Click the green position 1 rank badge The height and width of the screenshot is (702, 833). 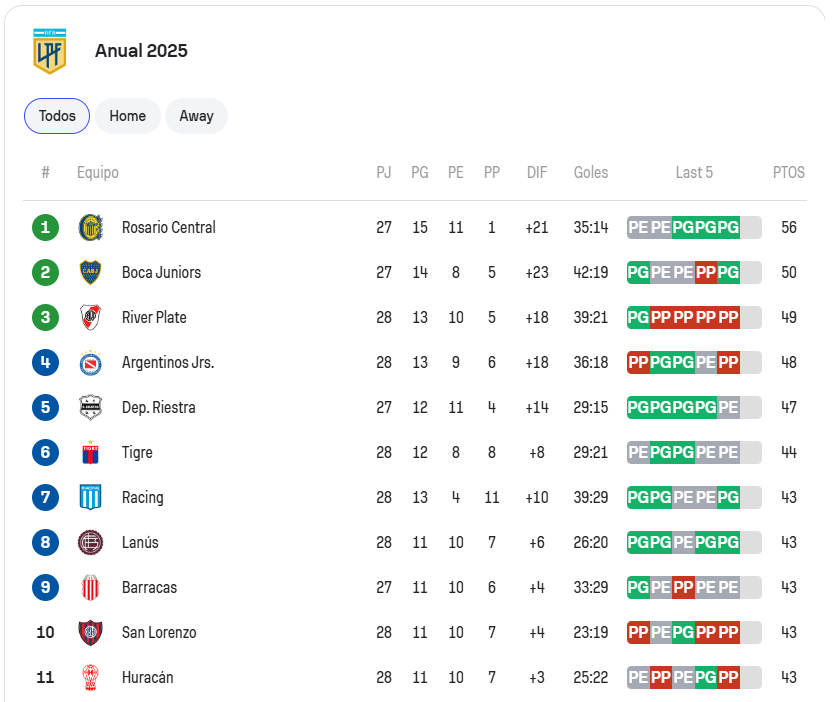pos(45,227)
